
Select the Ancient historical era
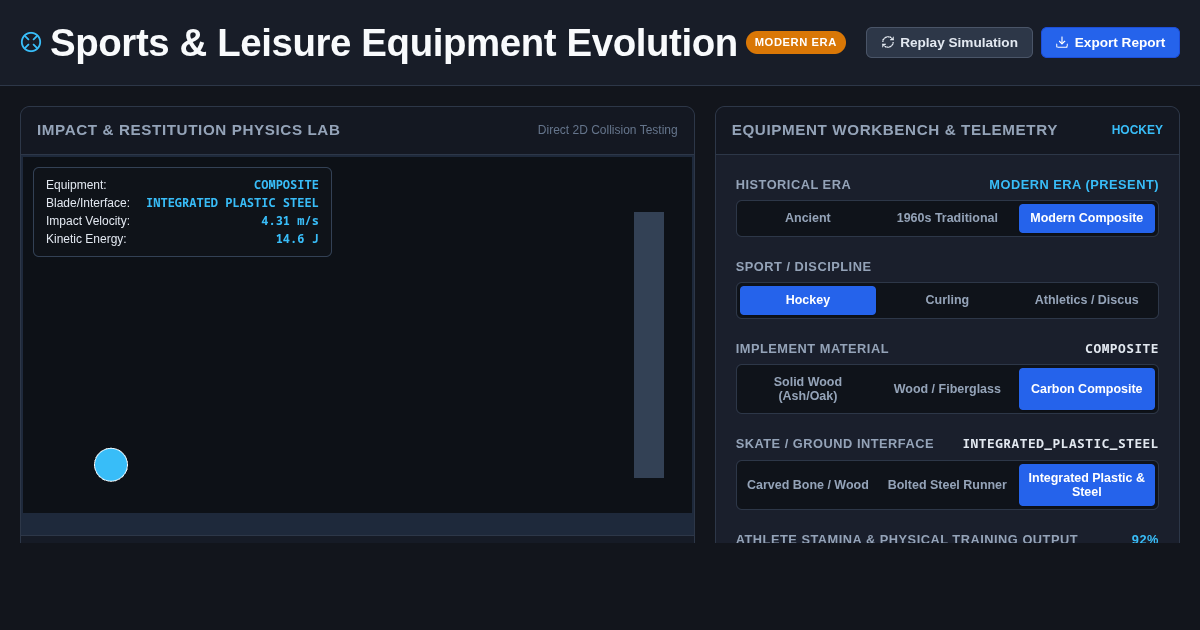pyautogui.click(x=808, y=218)
